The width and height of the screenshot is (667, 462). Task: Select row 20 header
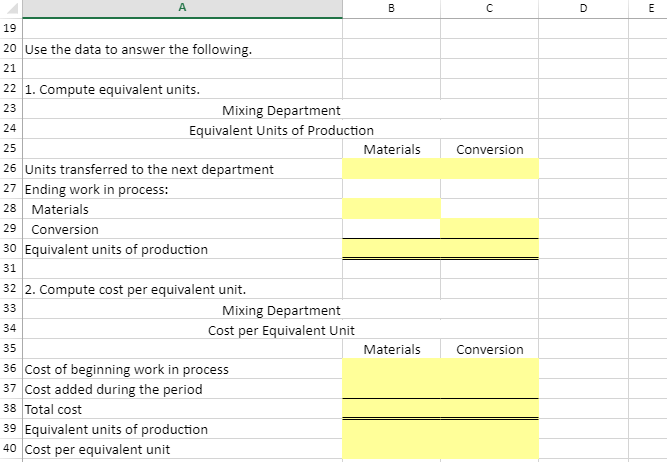tap(11, 48)
